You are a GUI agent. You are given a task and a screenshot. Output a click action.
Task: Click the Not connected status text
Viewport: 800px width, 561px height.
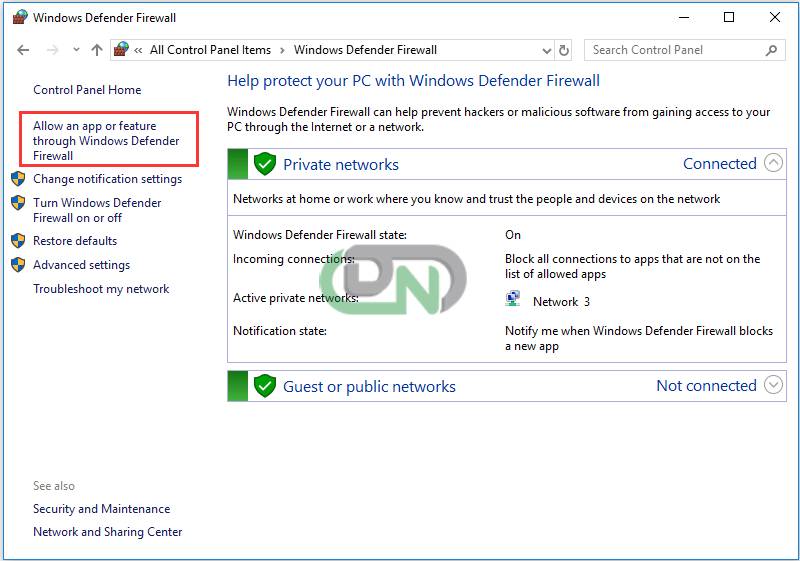point(706,386)
